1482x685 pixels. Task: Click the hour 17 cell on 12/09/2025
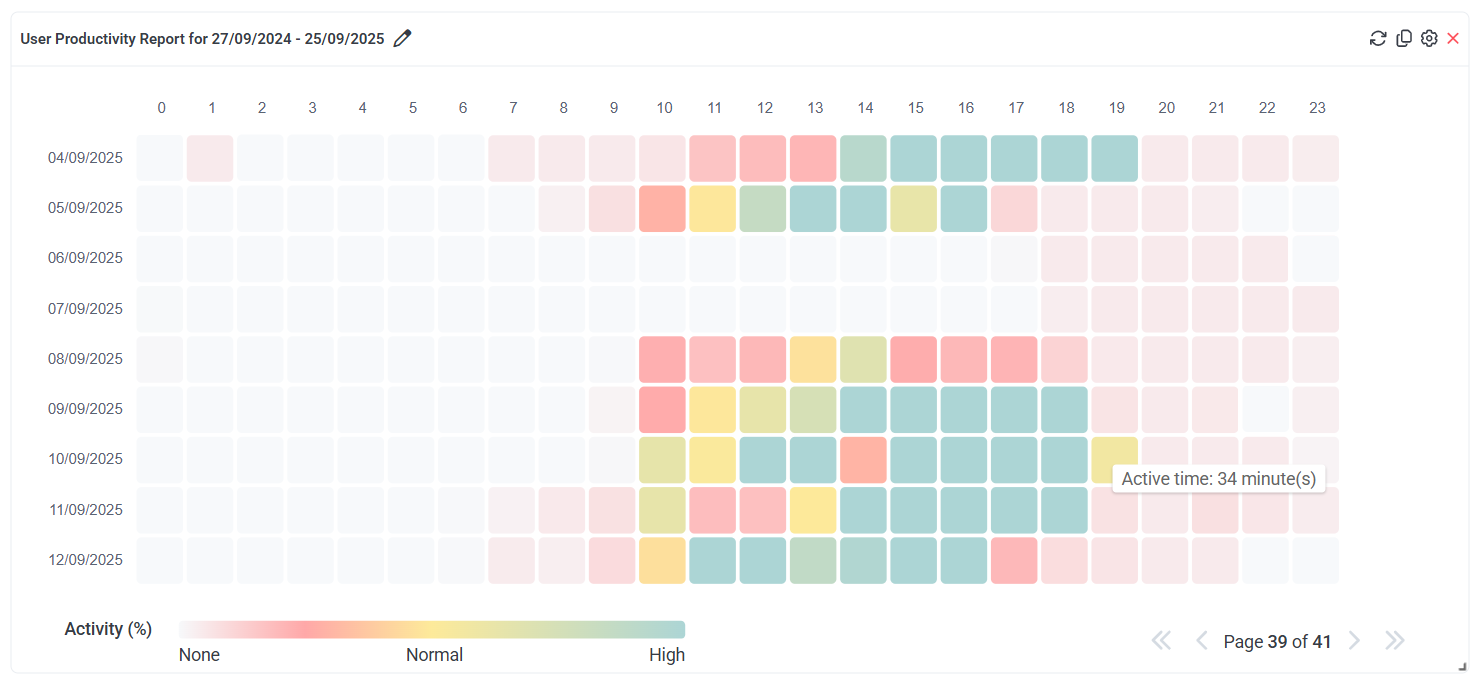[x=1014, y=560]
